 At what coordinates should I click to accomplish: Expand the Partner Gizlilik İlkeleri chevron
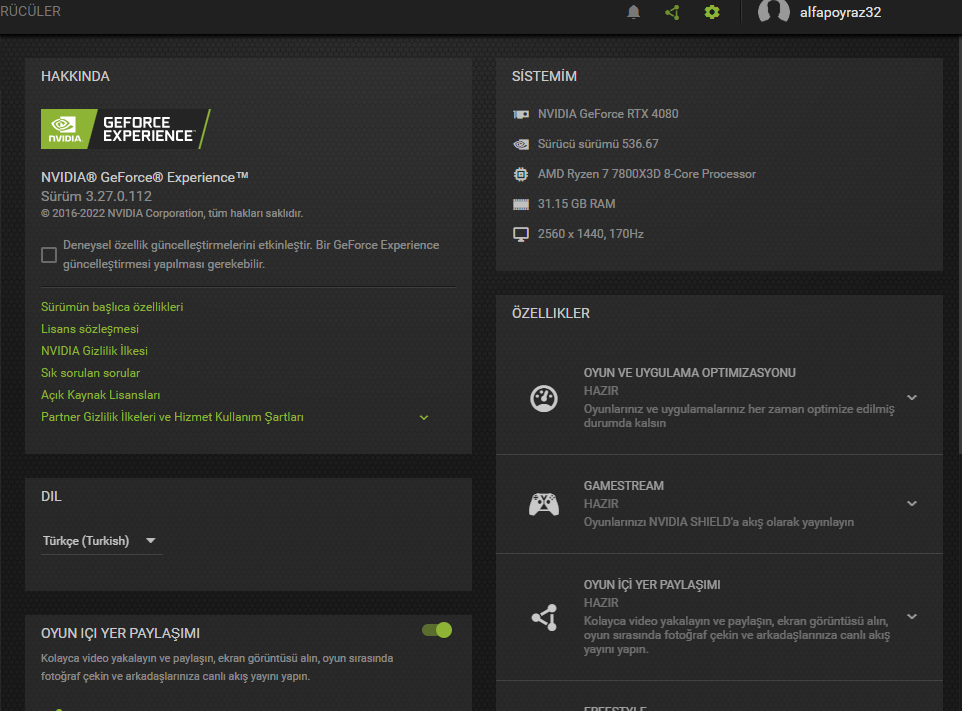(424, 418)
